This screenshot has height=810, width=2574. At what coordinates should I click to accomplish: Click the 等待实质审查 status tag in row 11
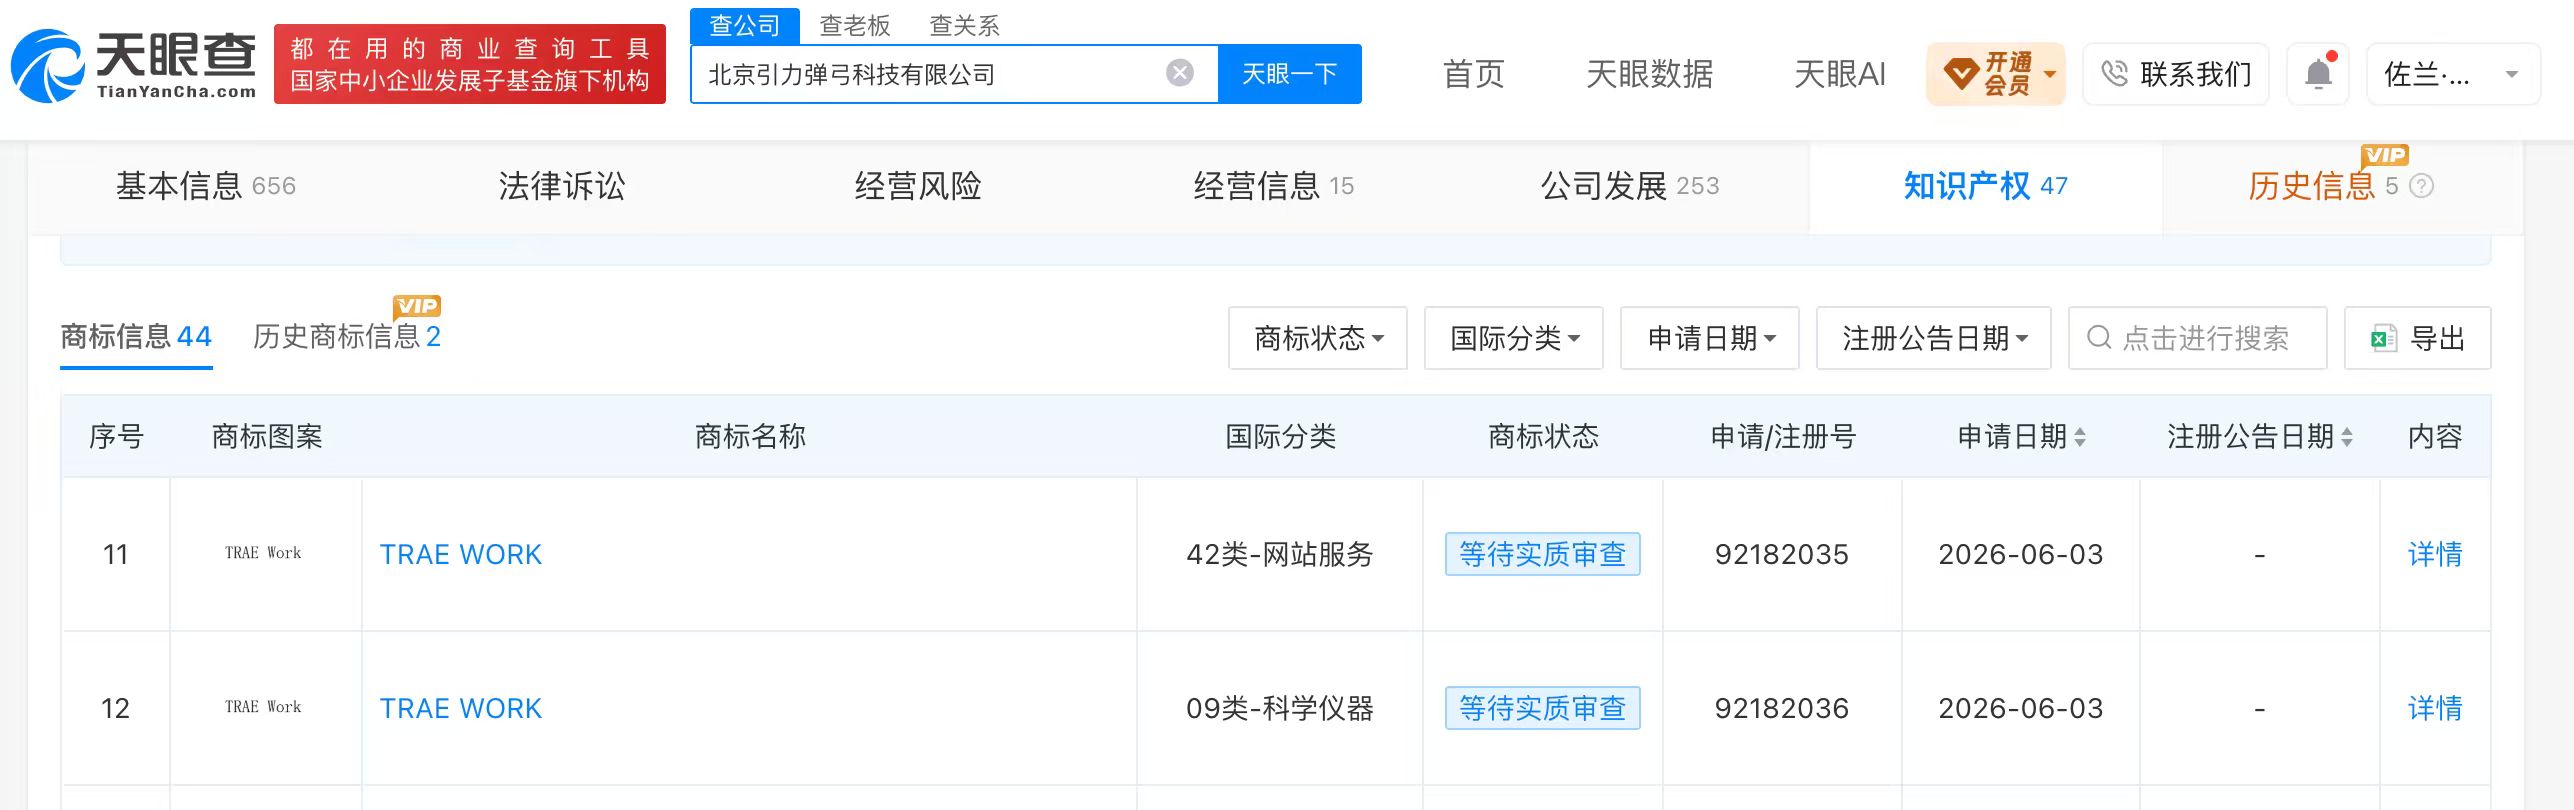[1543, 555]
